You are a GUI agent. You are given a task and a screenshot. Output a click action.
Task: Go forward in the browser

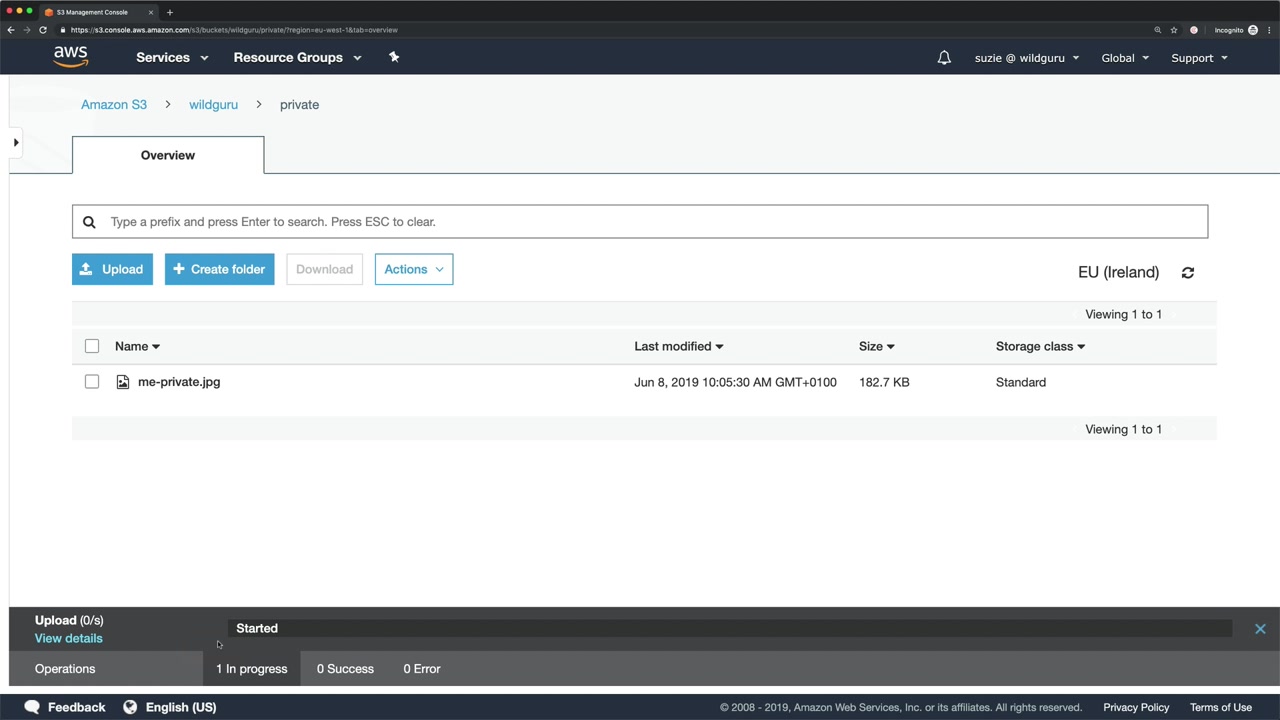pyautogui.click(x=27, y=30)
